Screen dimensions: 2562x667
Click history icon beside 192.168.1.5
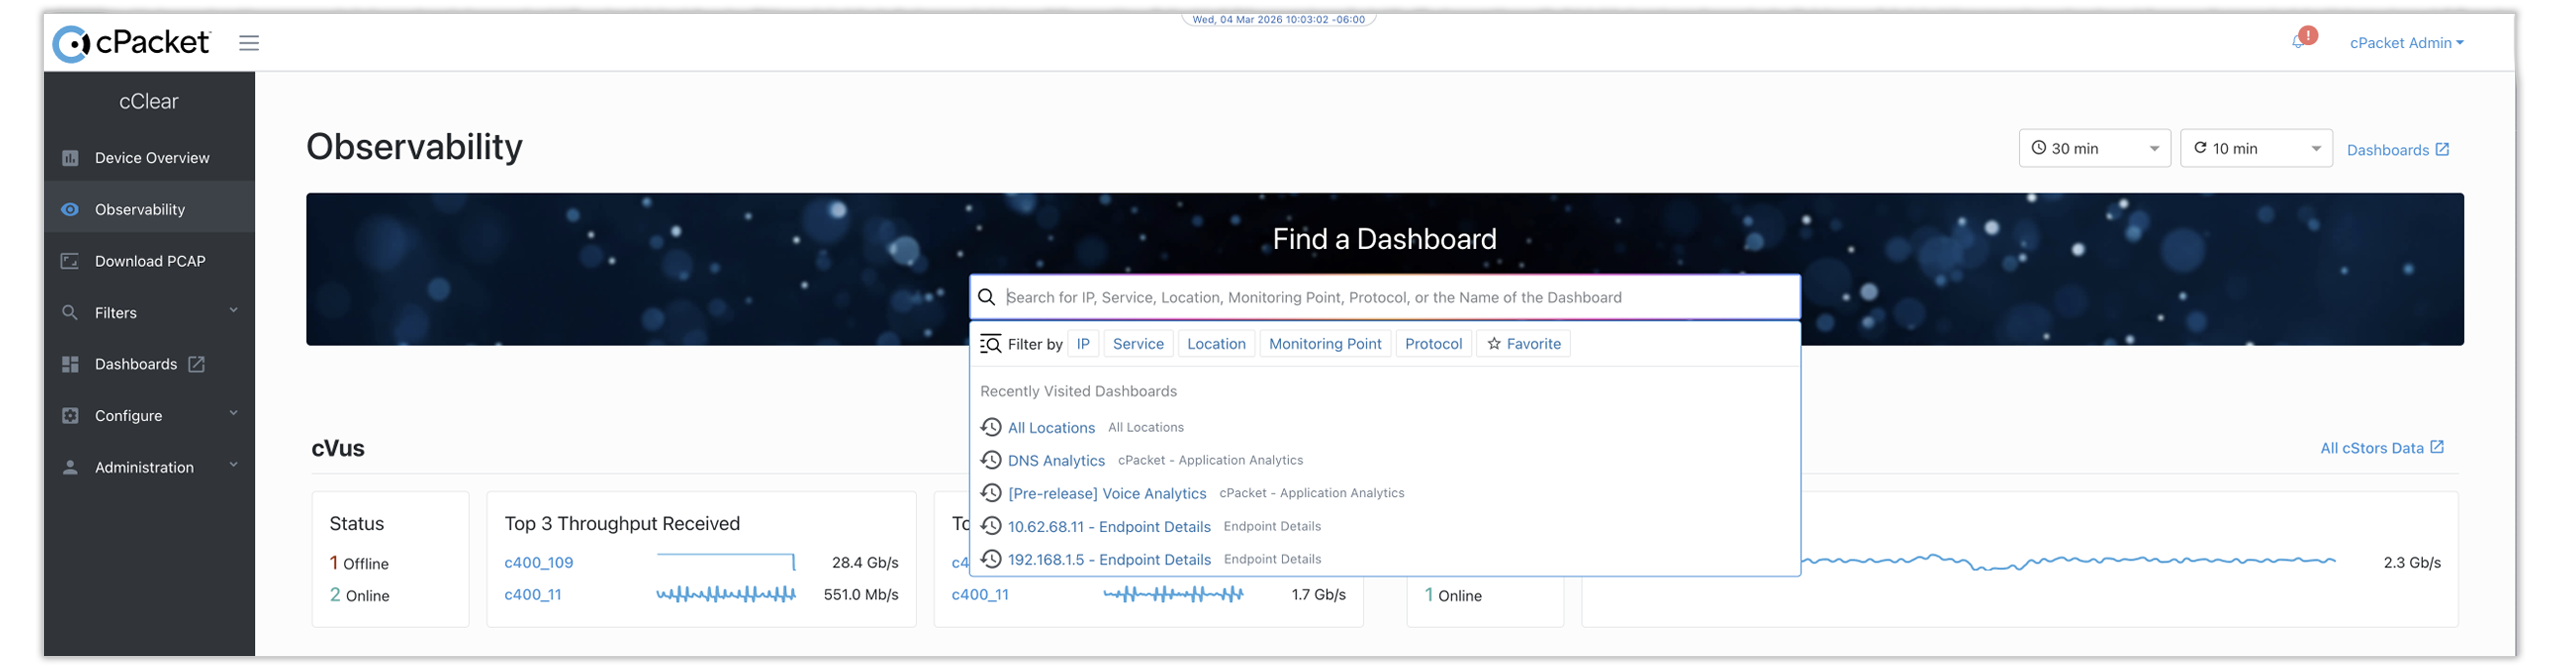[991, 560]
